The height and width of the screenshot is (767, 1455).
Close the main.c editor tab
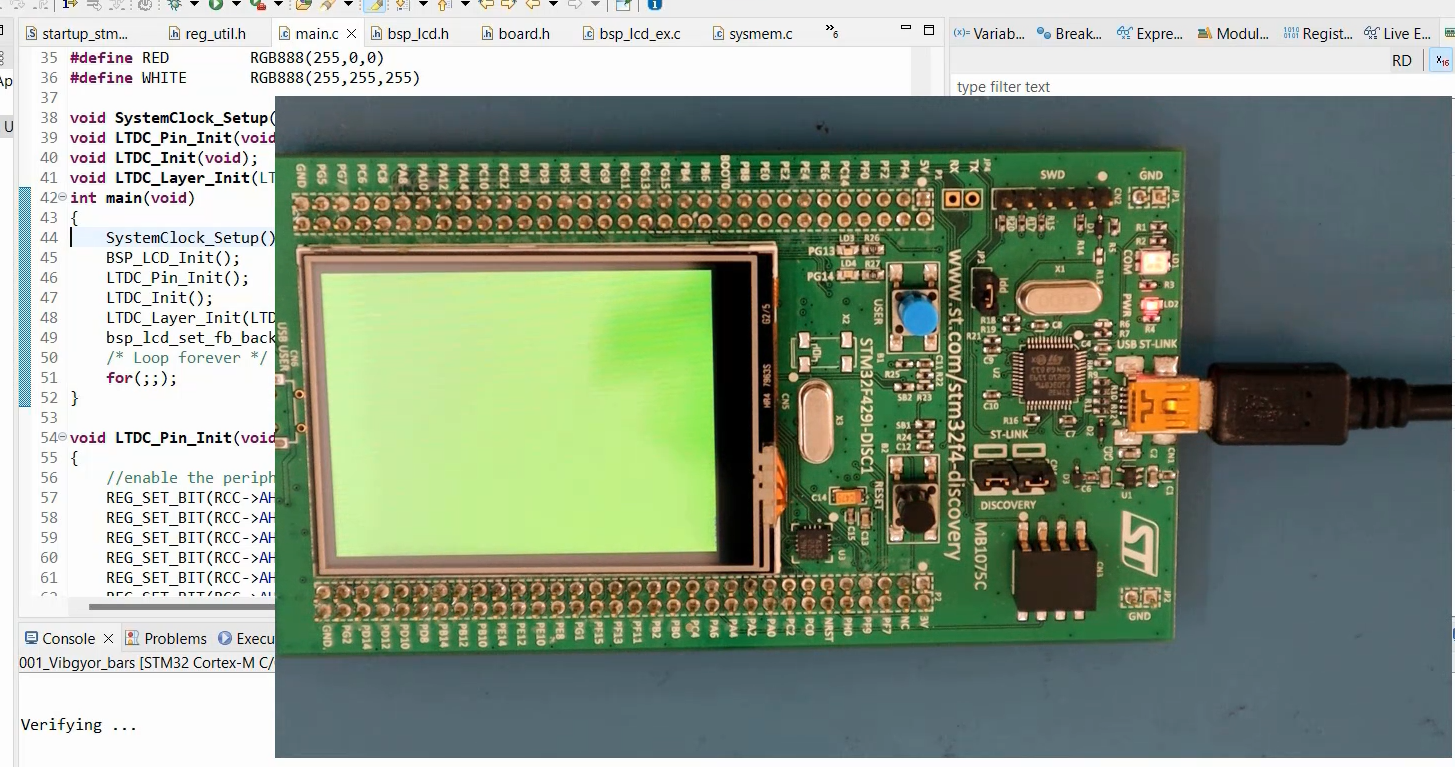pos(351,34)
